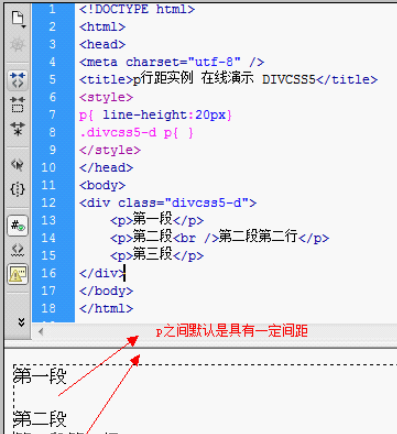Image resolution: width=397 pixels, height=434 pixels.
Task: Click the horizontal scrollbar left arrow
Action: pos(41,332)
